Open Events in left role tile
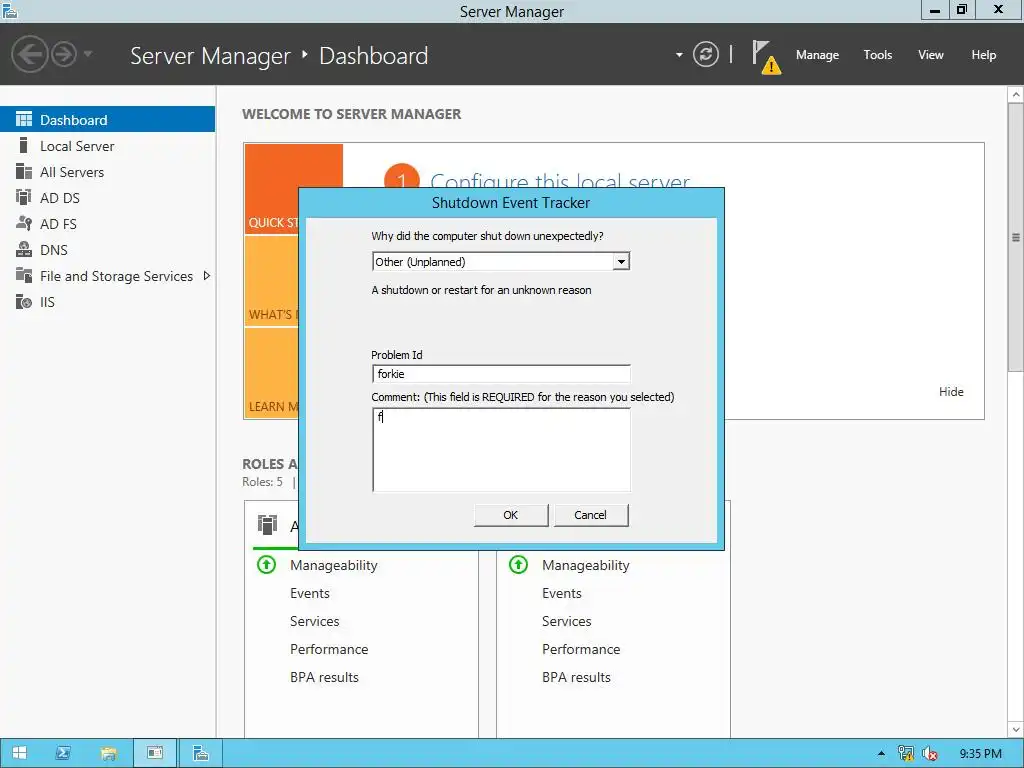Screen dimensions: 1024x768 (310, 593)
